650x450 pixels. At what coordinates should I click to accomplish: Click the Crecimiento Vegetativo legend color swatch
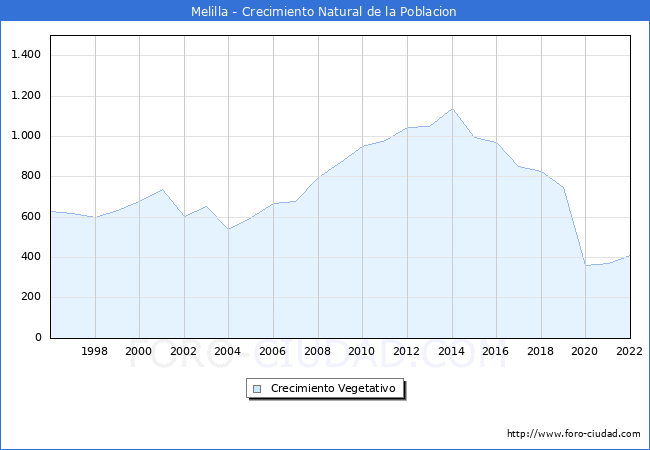(257, 389)
